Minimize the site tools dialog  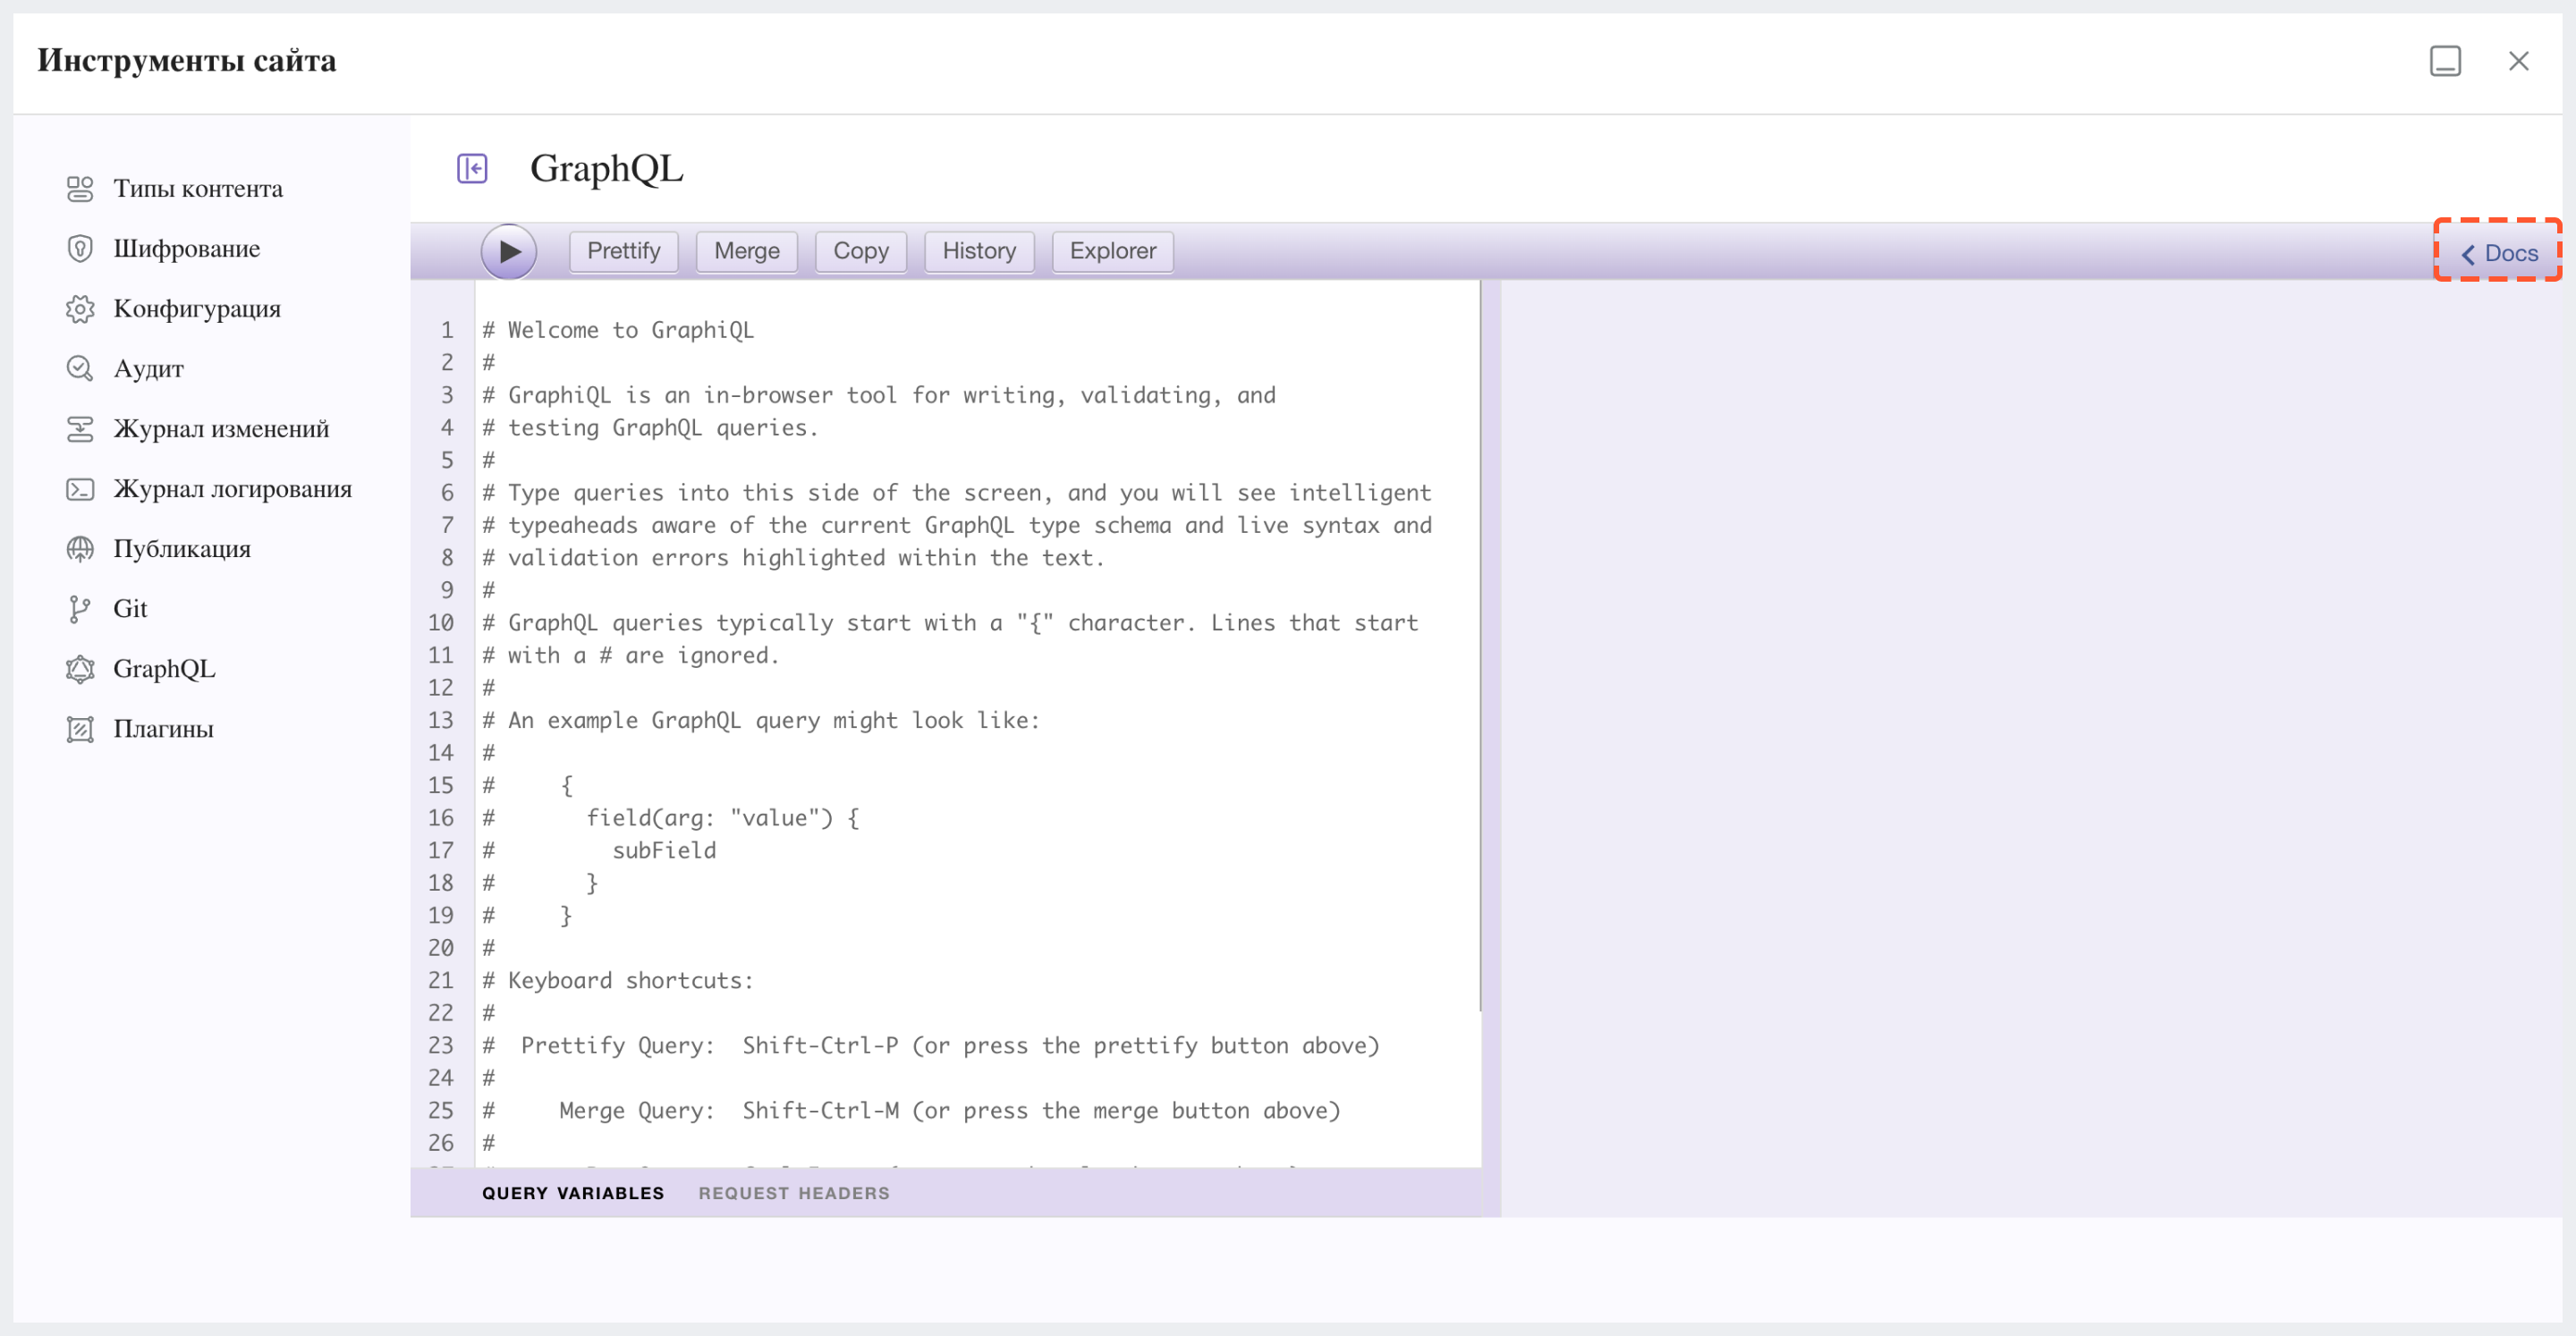(x=2445, y=61)
